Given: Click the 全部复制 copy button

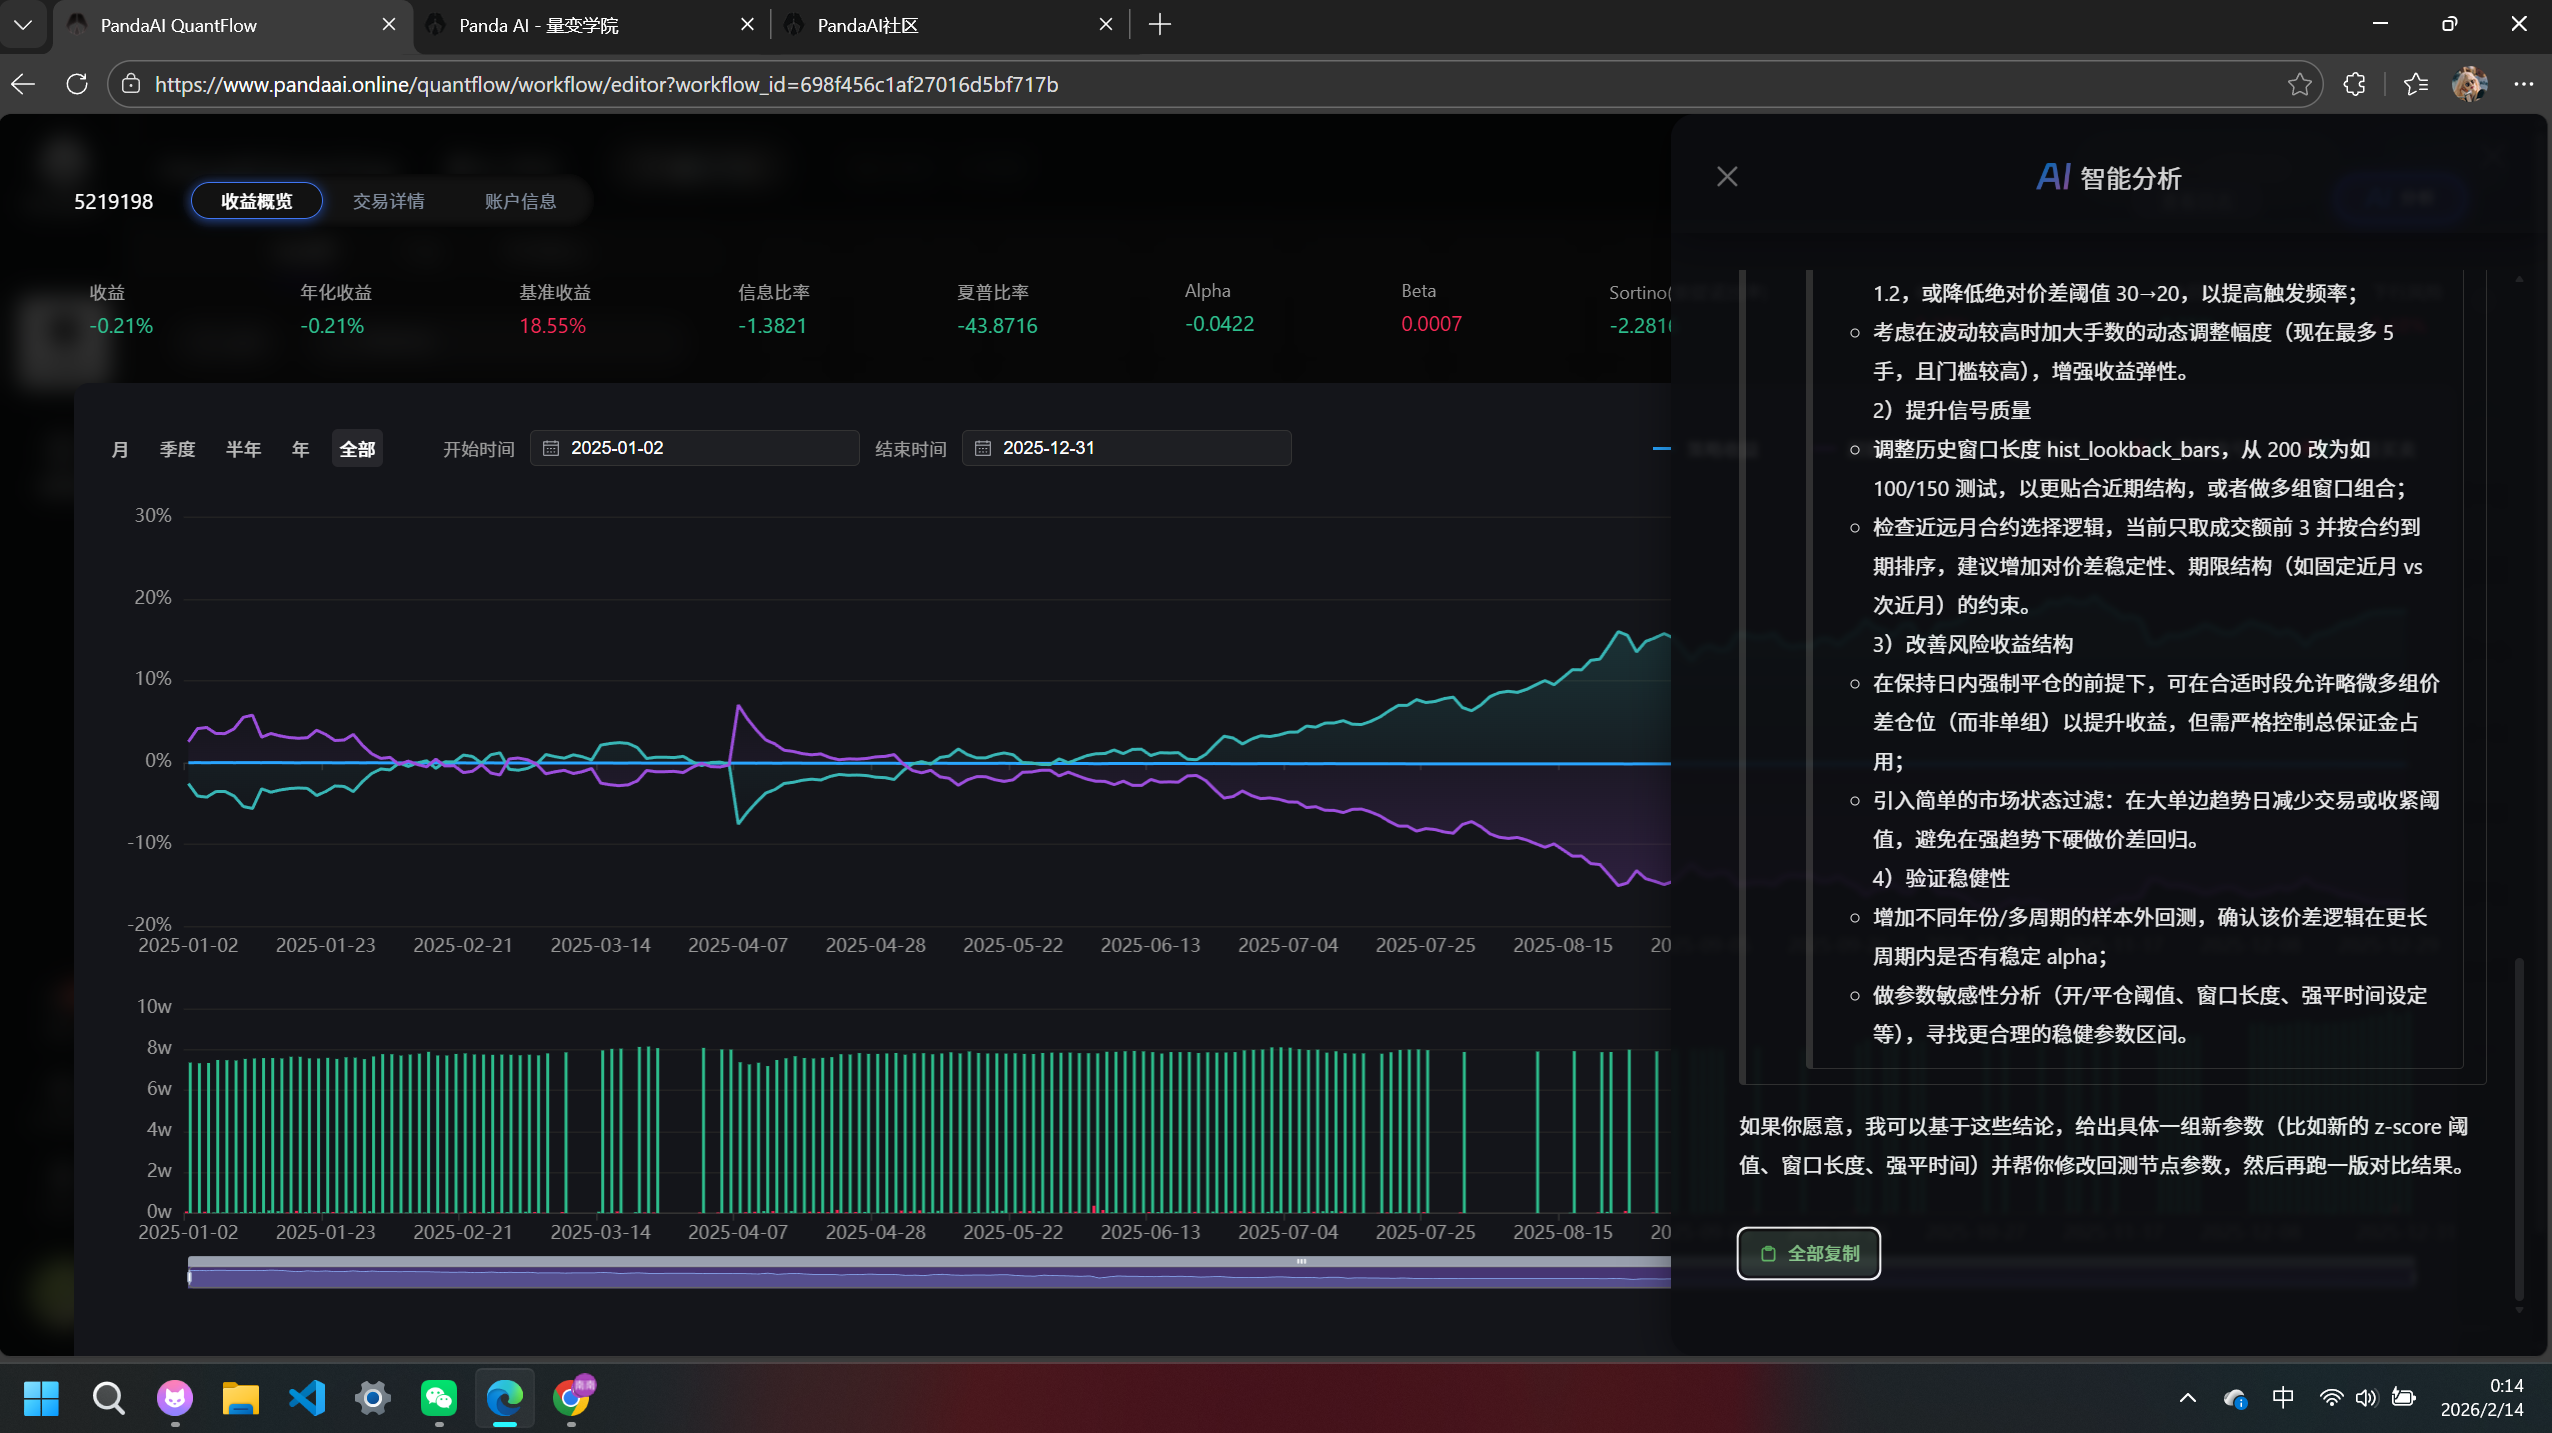Looking at the screenshot, I should click(x=1808, y=1253).
